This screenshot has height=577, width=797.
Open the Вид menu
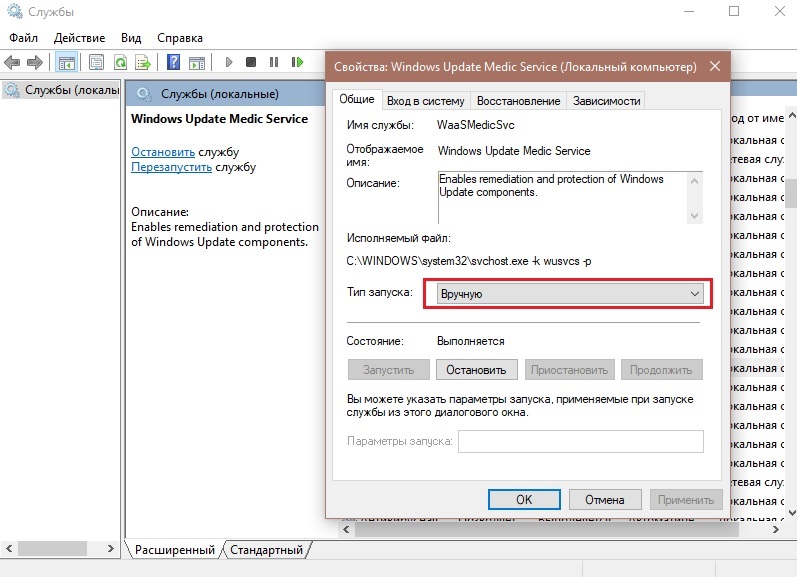pos(131,37)
